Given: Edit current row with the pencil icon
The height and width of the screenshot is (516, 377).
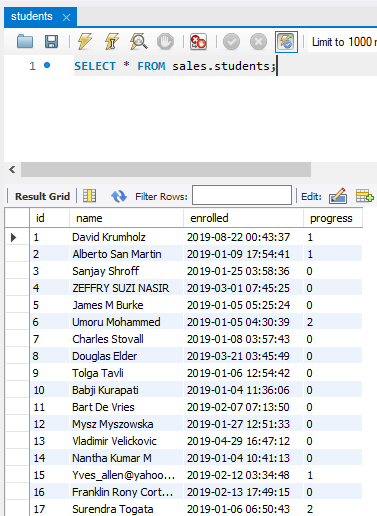Looking at the screenshot, I should click(338, 196).
